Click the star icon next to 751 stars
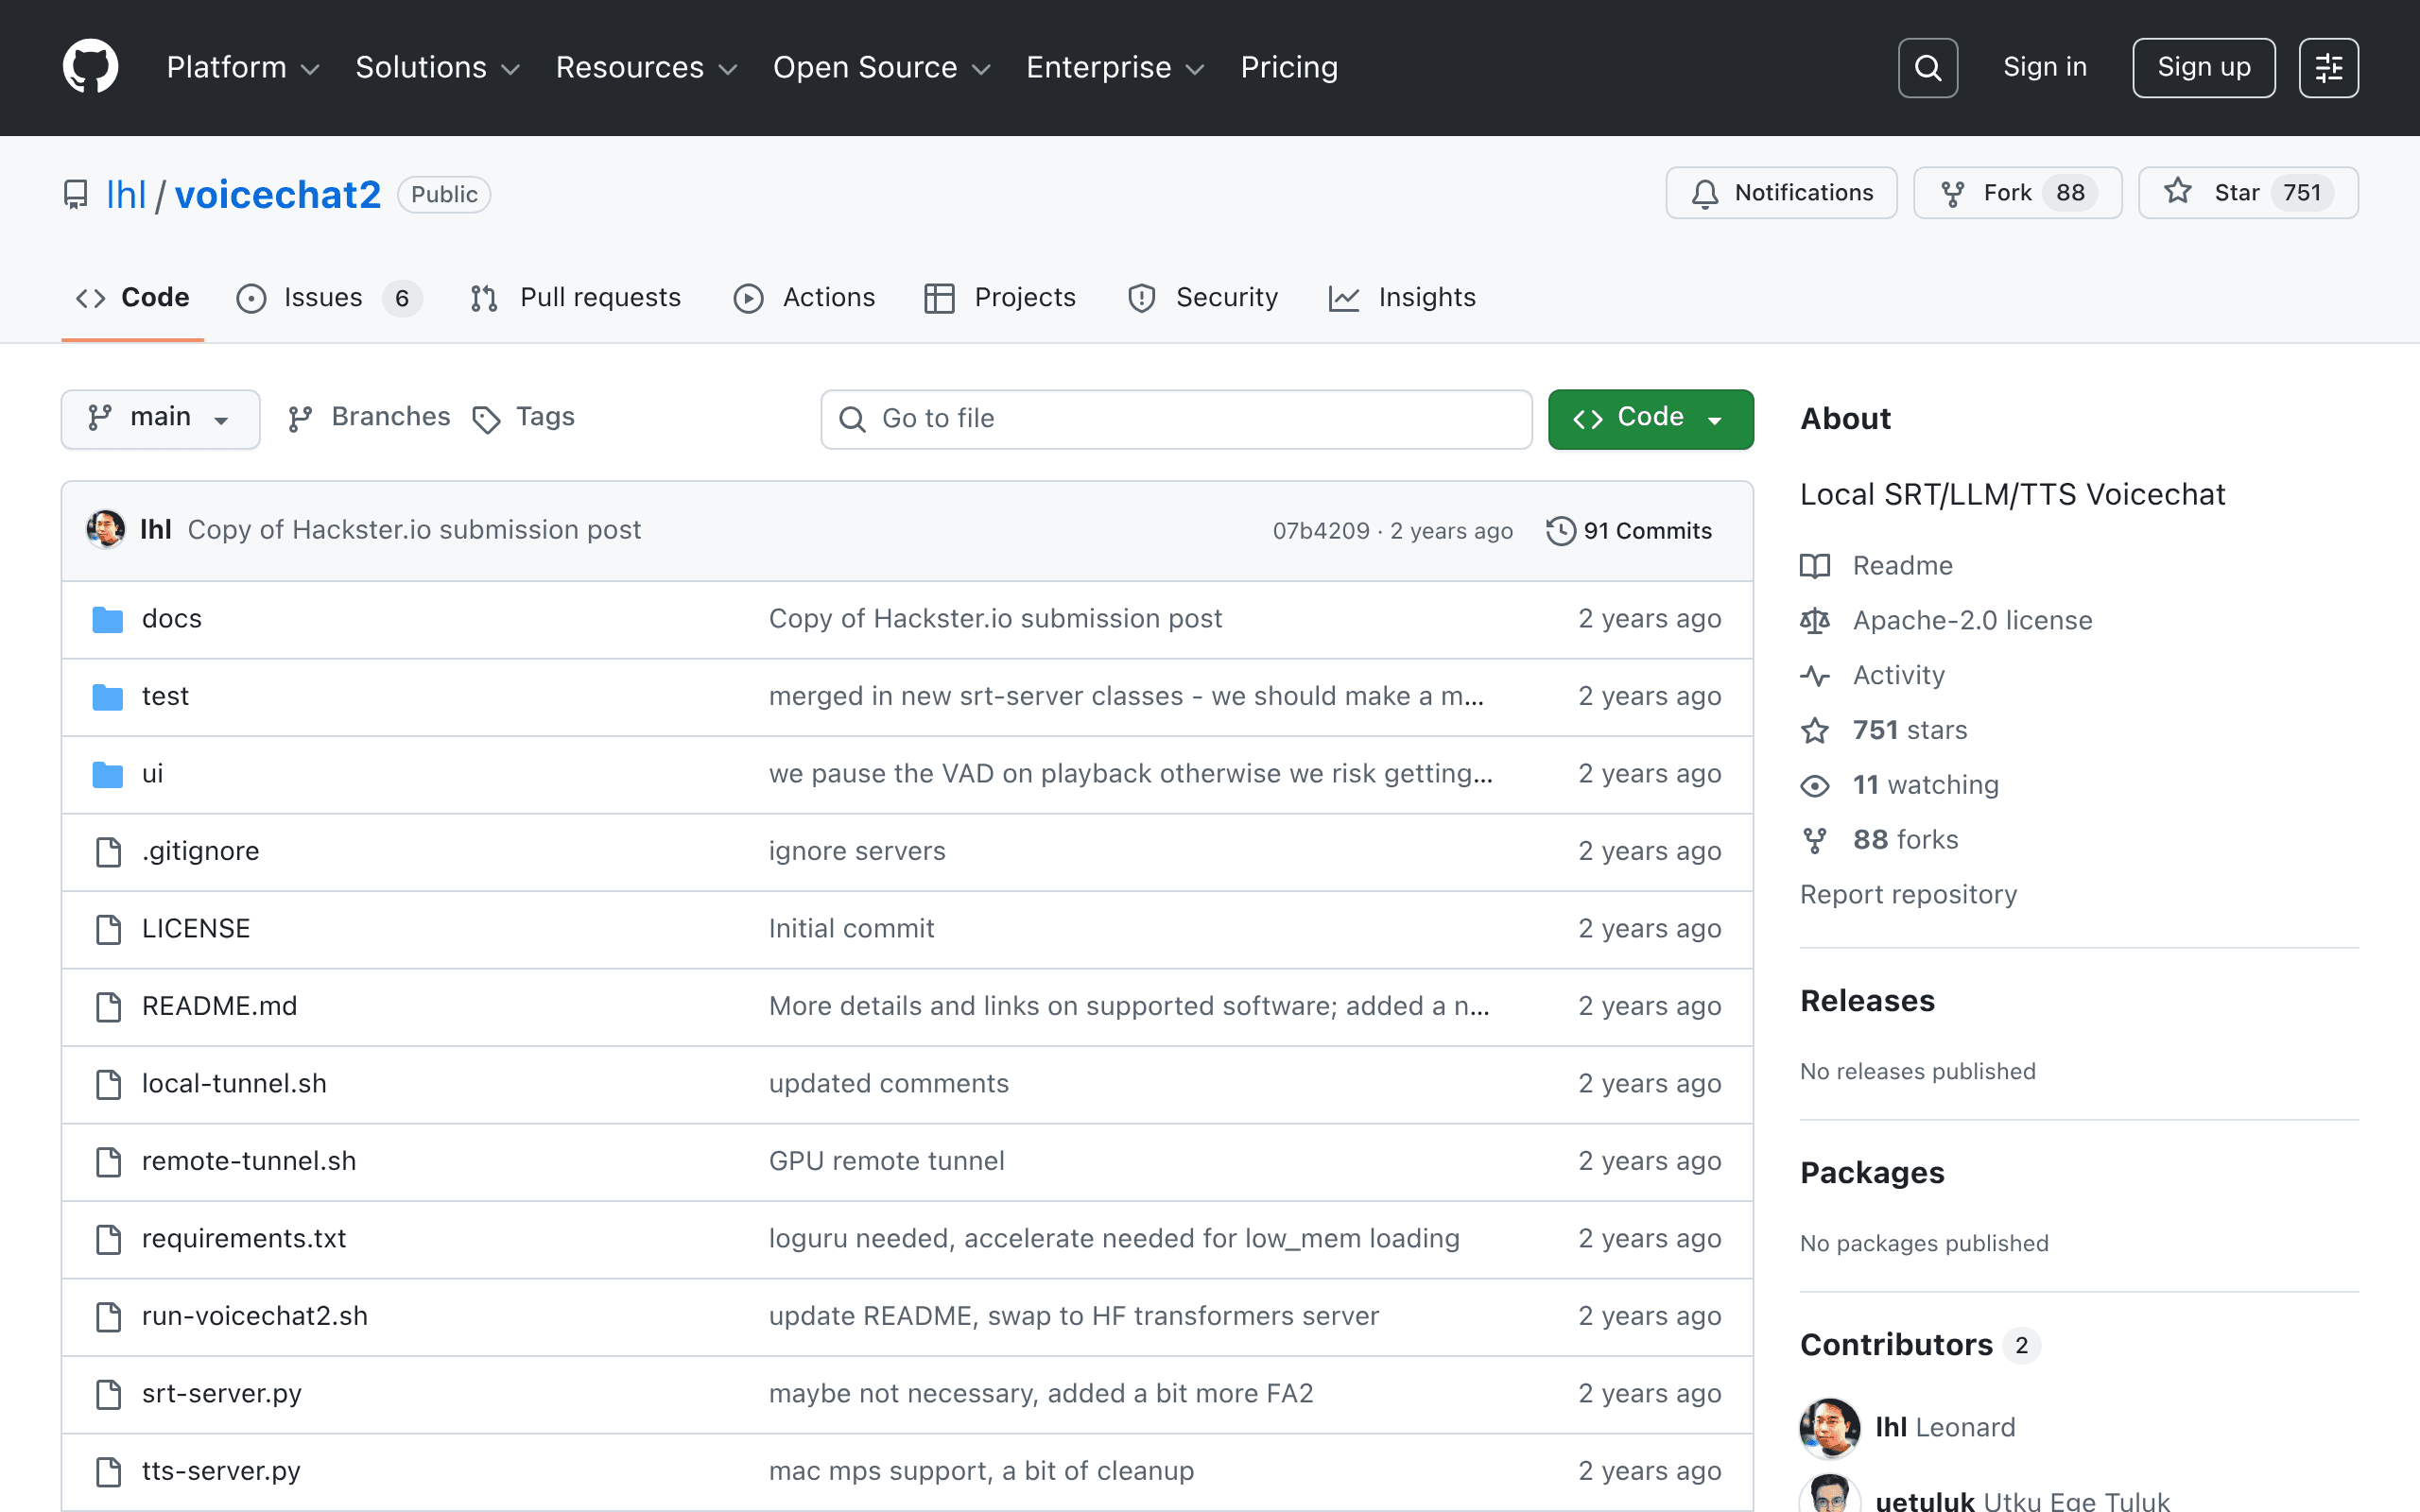The image size is (2420, 1512). [1815, 731]
